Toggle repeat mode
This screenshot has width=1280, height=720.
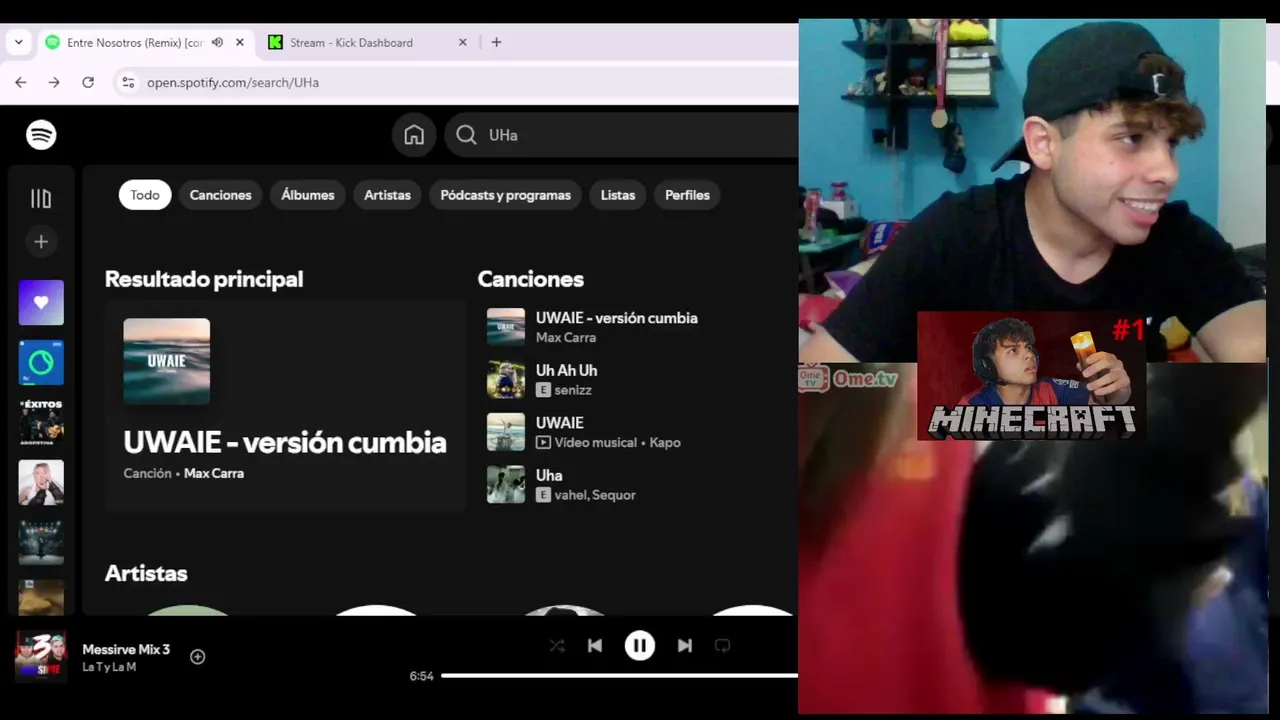point(723,646)
